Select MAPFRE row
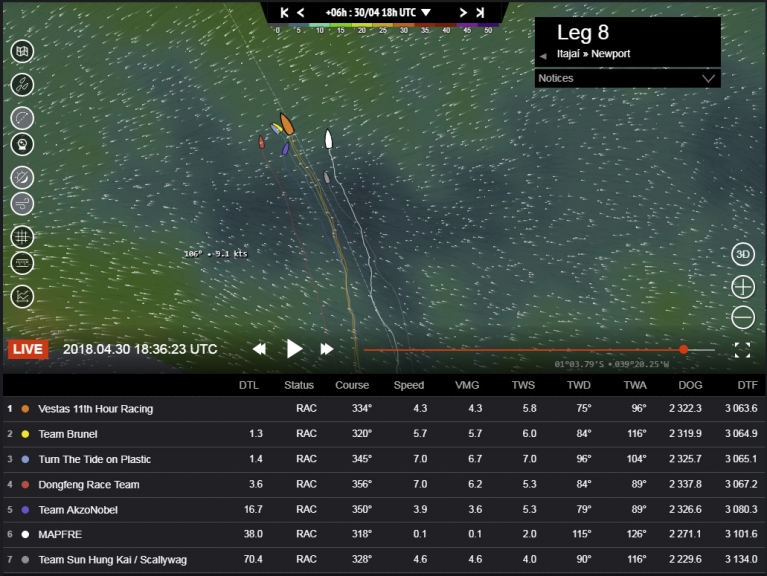The width and height of the screenshot is (767, 576). [x=384, y=534]
